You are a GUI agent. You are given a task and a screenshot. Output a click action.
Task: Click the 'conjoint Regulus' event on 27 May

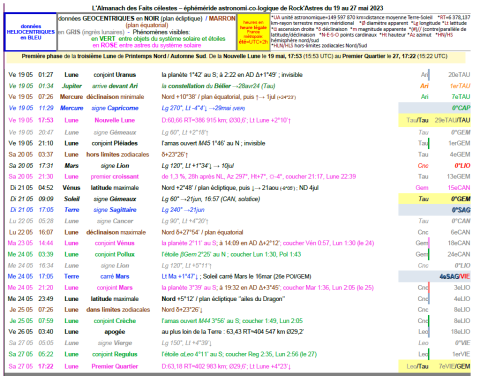(x=114, y=354)
